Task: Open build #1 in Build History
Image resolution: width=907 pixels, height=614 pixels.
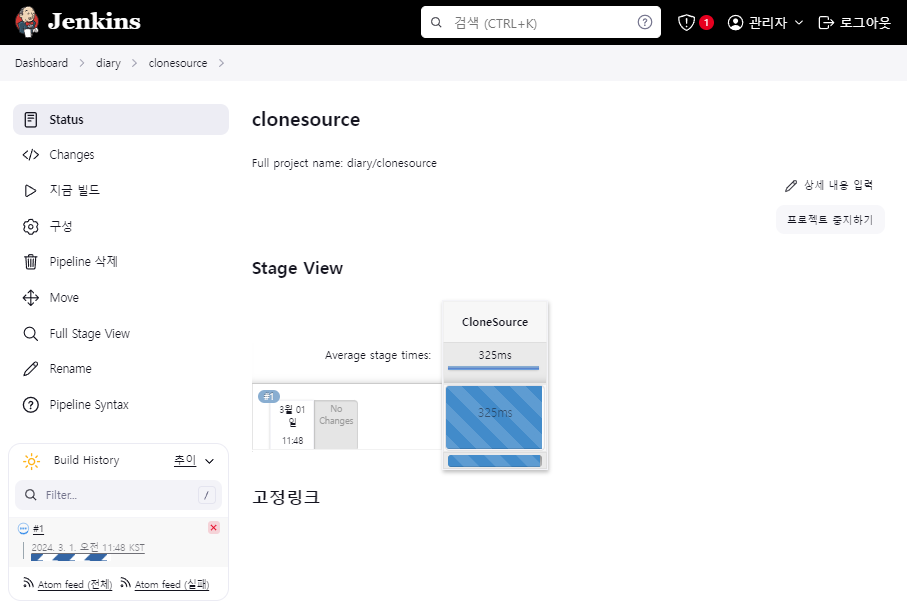Action: tap(38, 529)
